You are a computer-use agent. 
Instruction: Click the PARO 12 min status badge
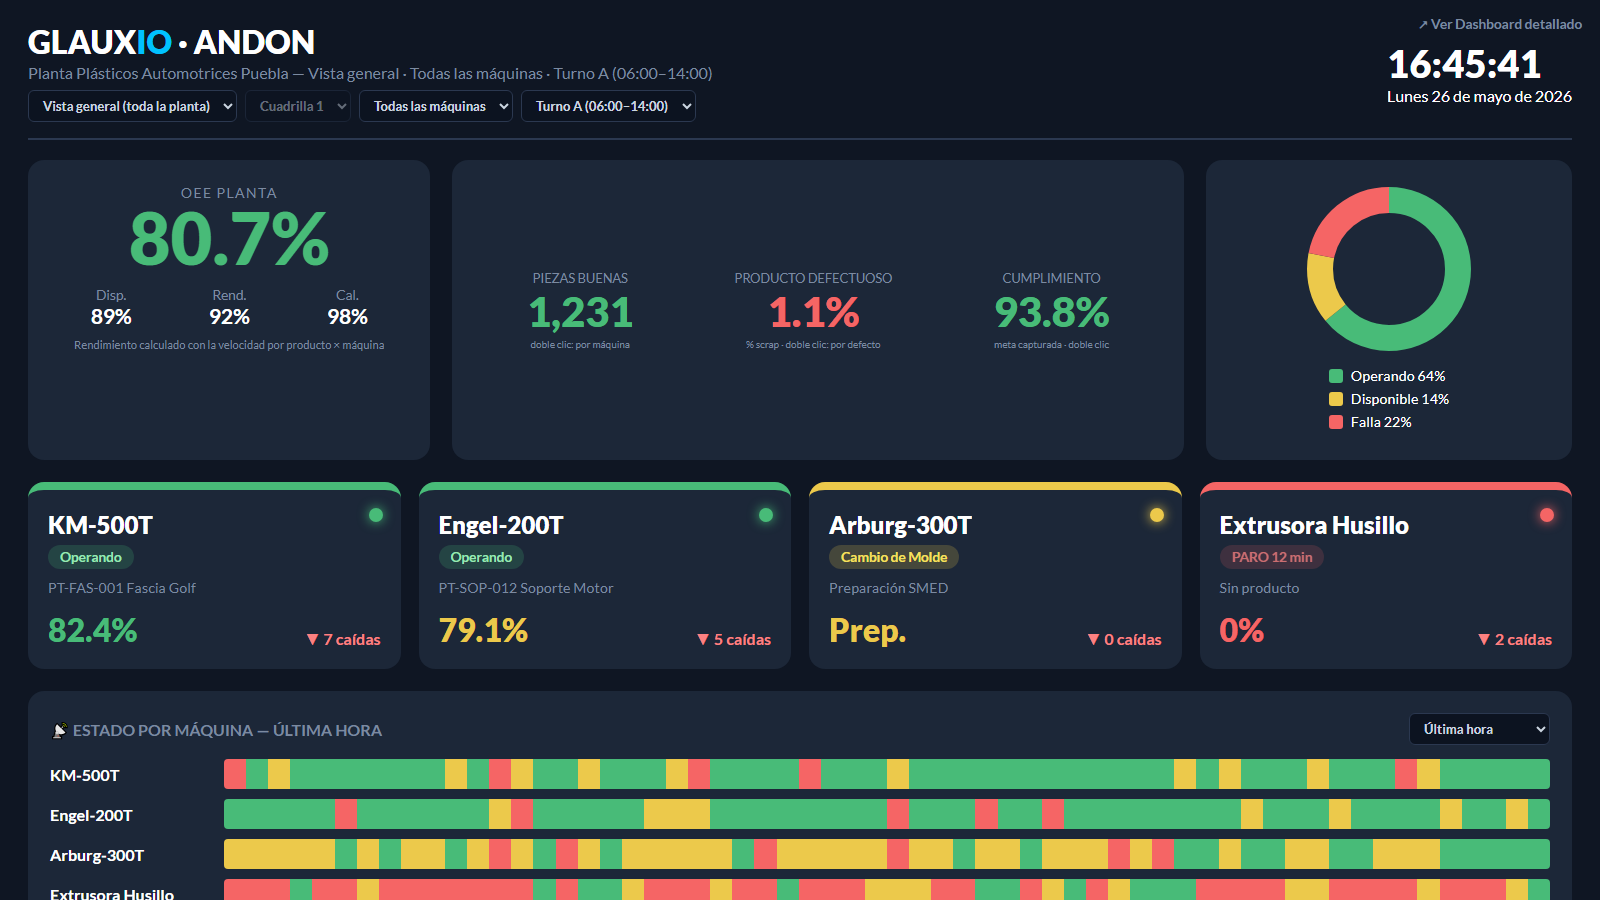click(1272, 557)
